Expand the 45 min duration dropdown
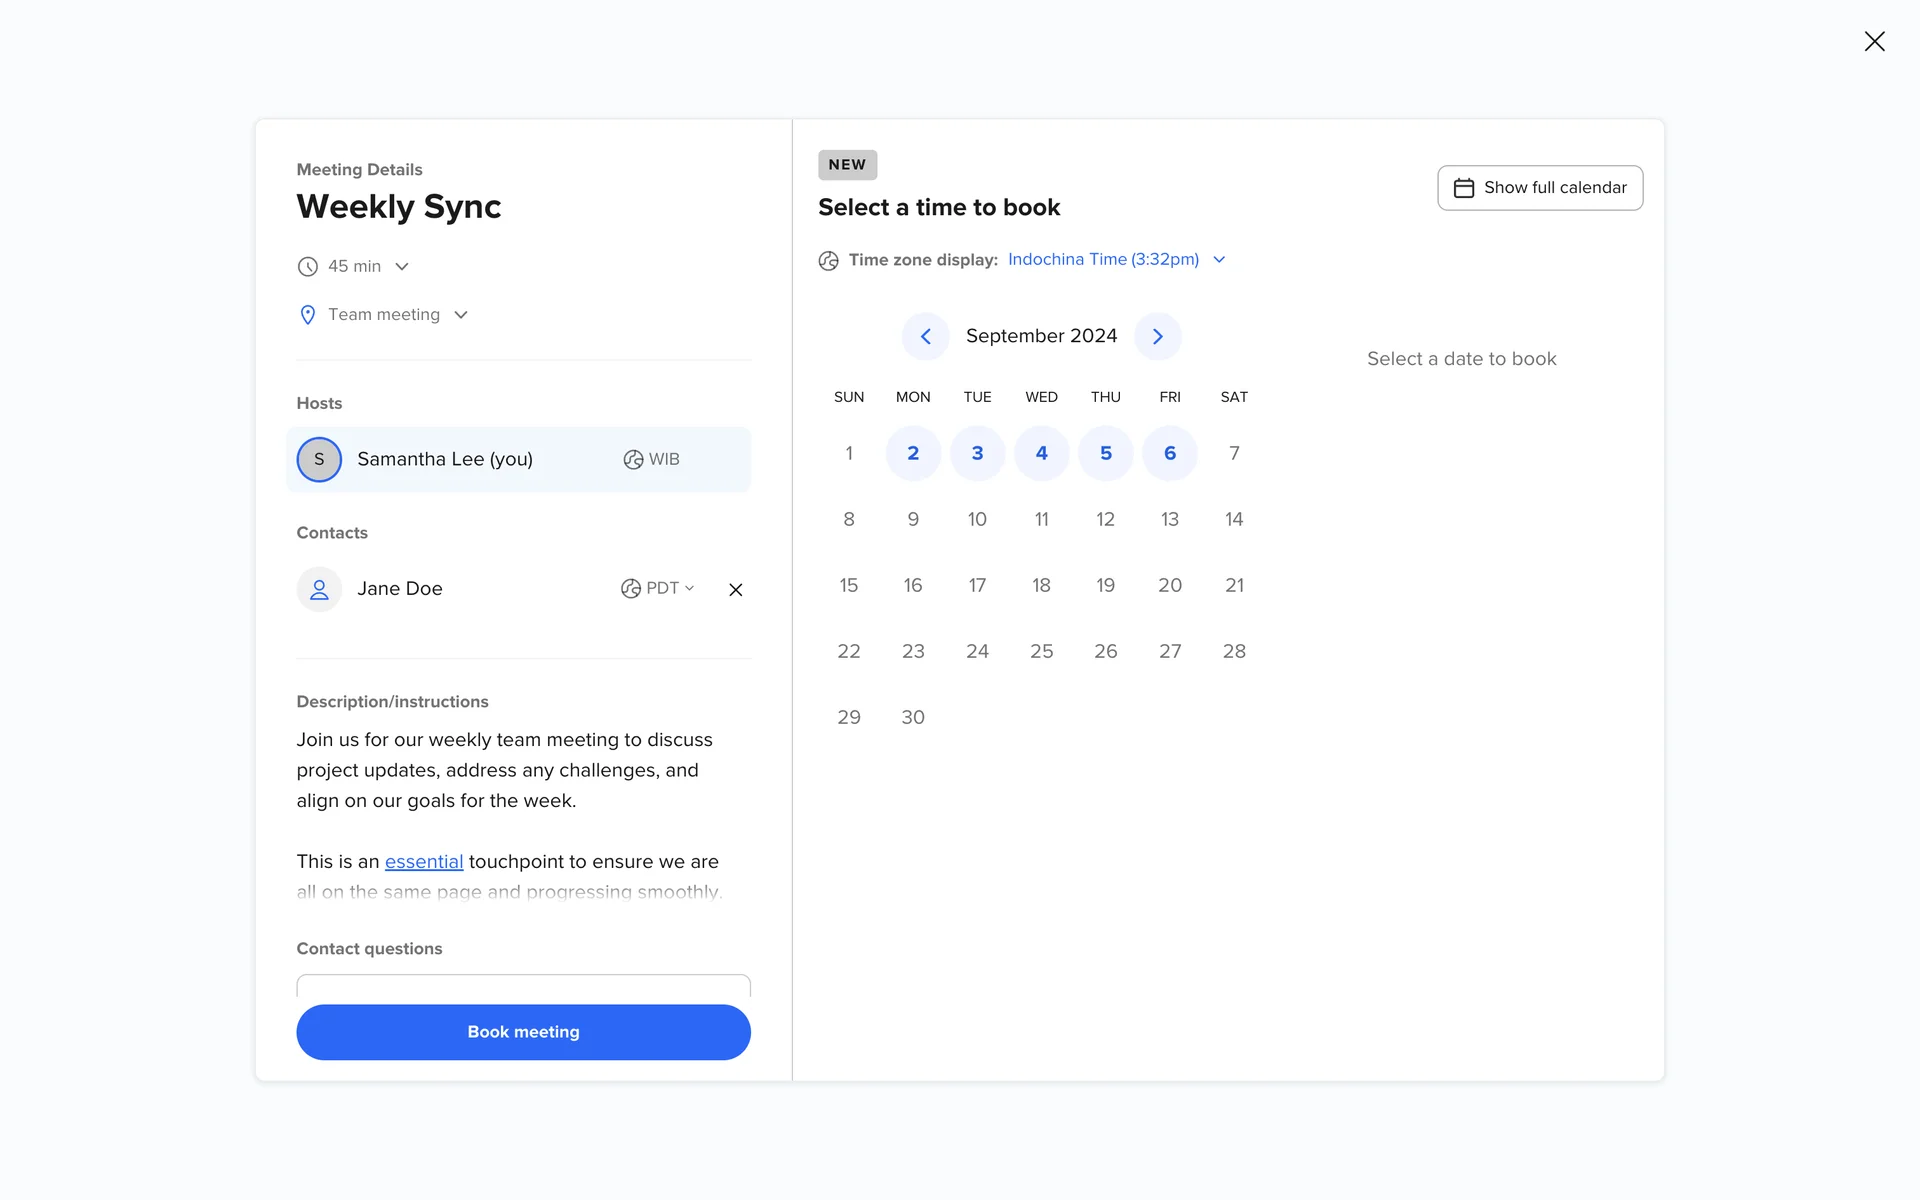The width and height of the screenshot is (1920, 1200). point(401,267)
